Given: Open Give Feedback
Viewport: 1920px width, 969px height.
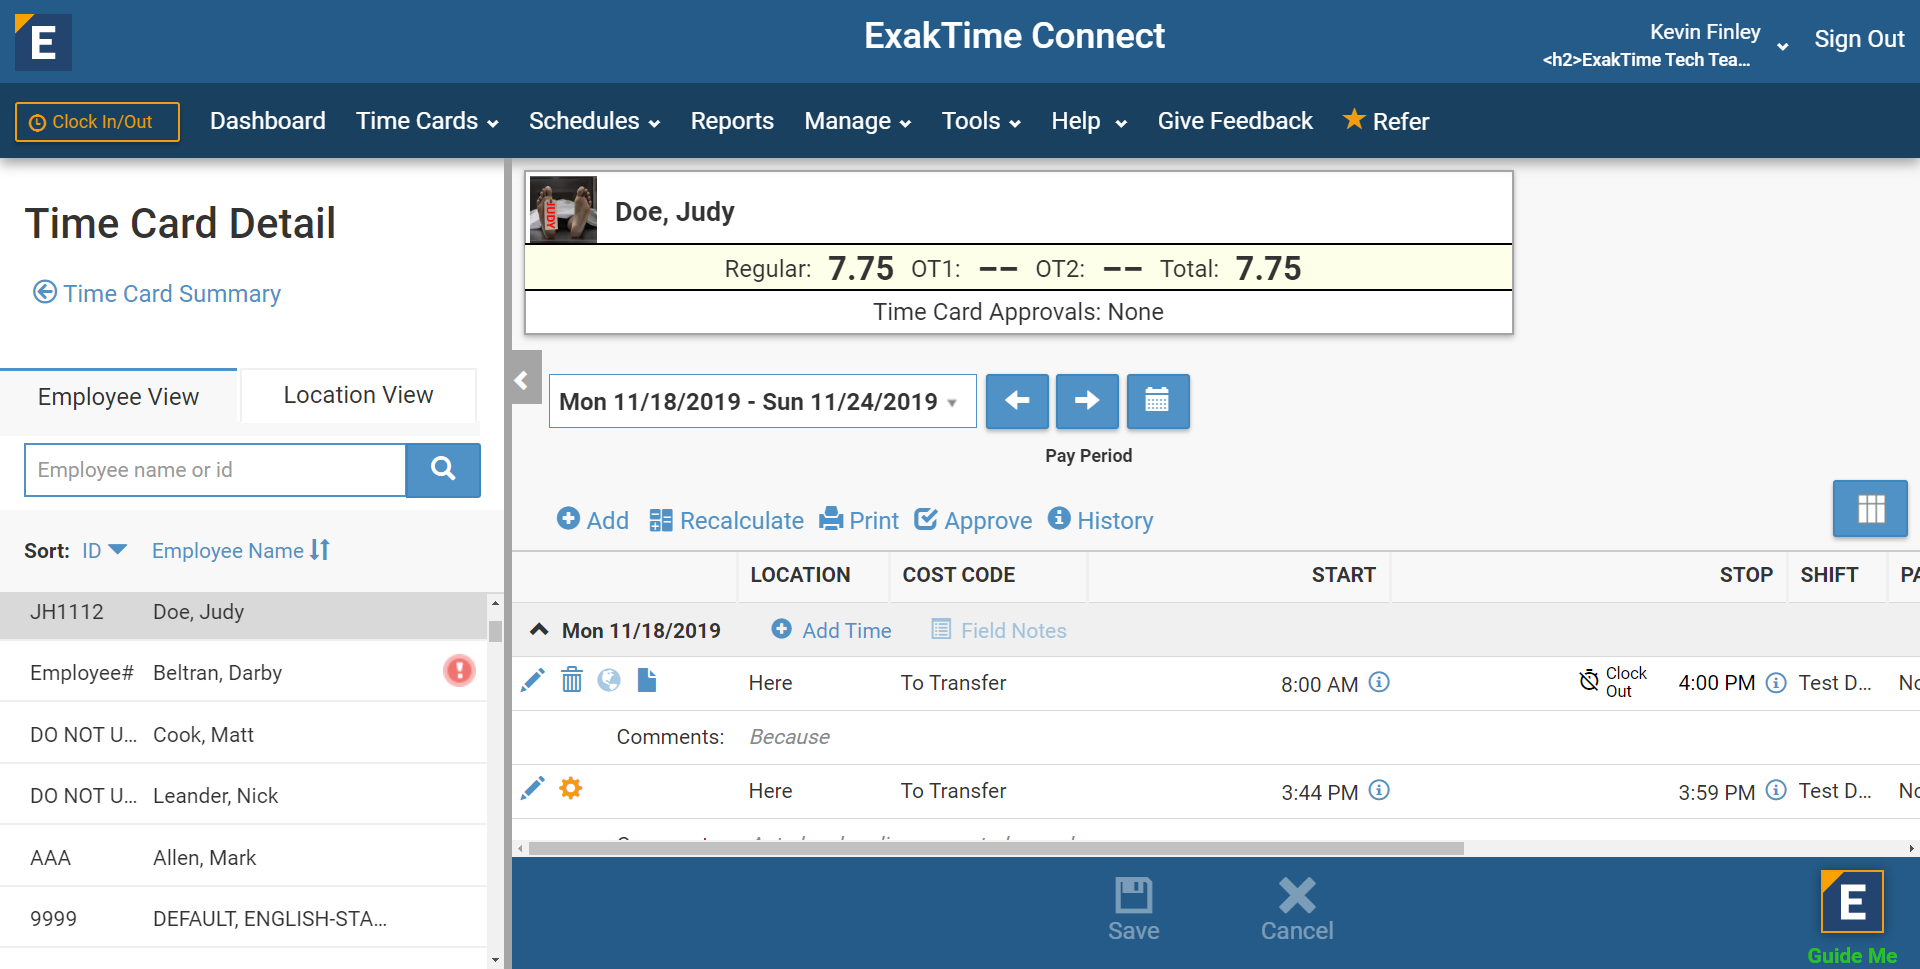Looking at the screenshot, I should pos(1235,121).
